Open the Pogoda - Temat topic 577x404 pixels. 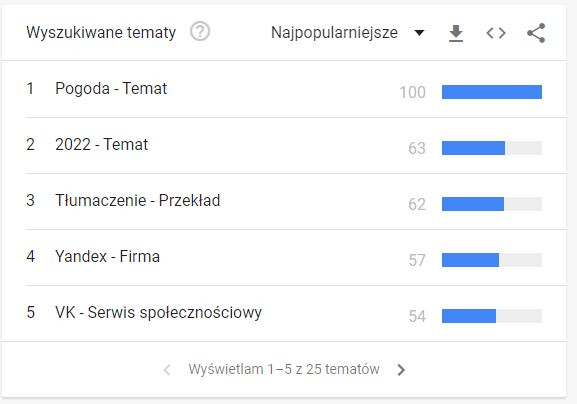click(x=111, y=89)
